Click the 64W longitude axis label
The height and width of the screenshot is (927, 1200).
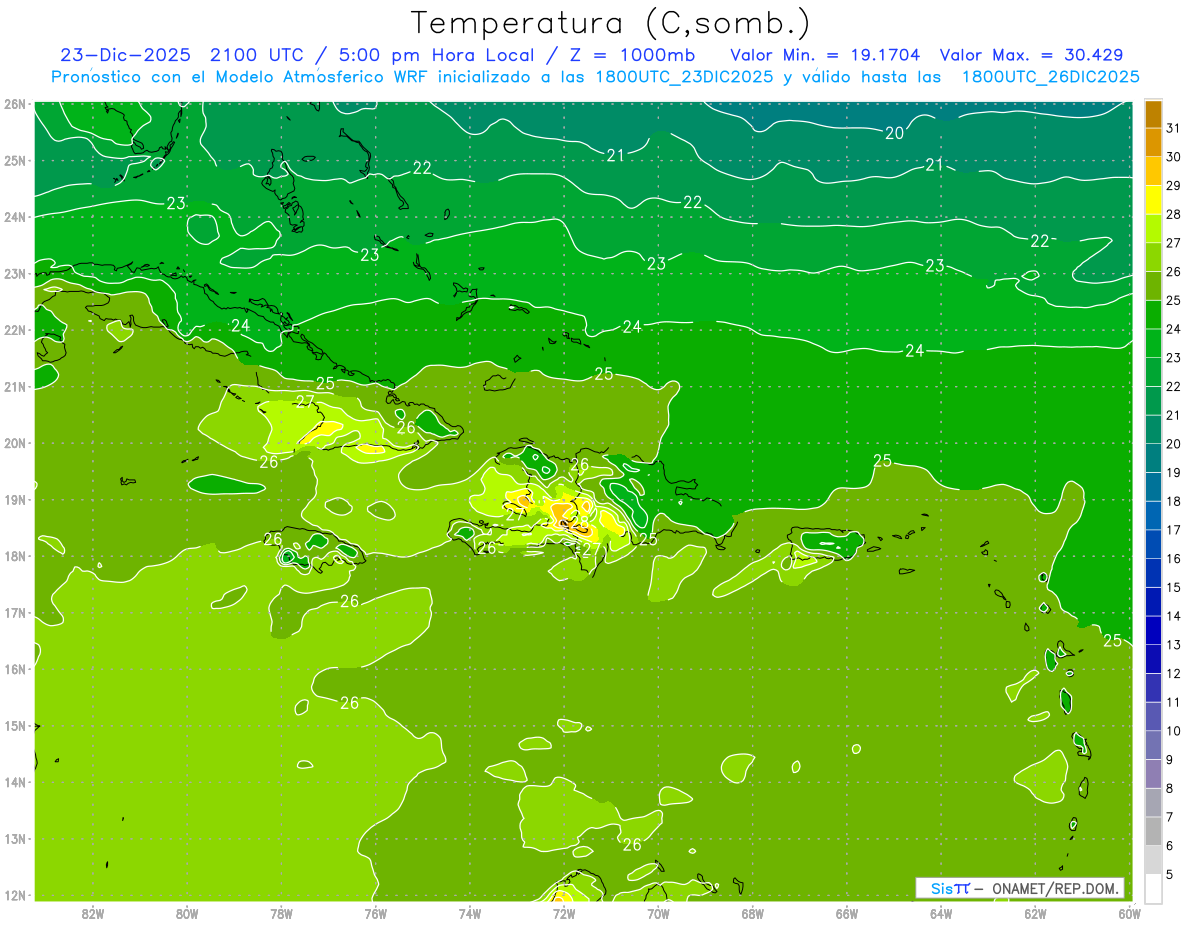tap(941, 913)
